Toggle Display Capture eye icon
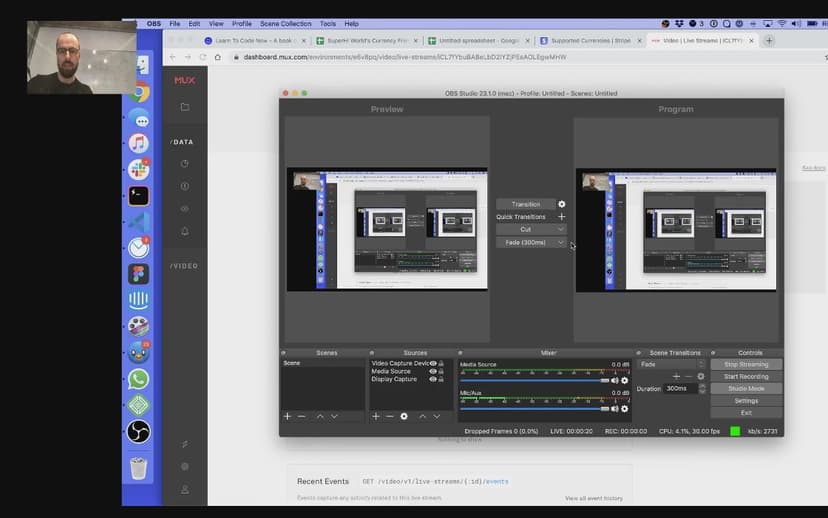 click(x=433, y=379)
